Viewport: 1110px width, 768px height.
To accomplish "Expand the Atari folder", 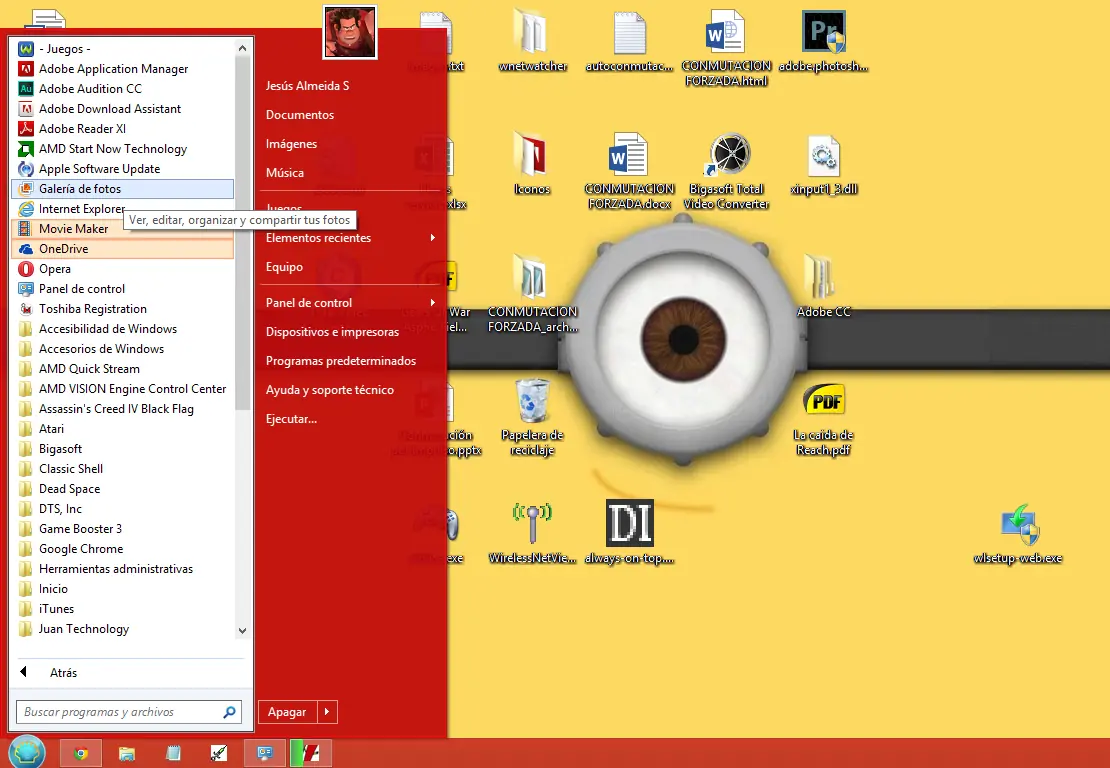I will 122,429.
